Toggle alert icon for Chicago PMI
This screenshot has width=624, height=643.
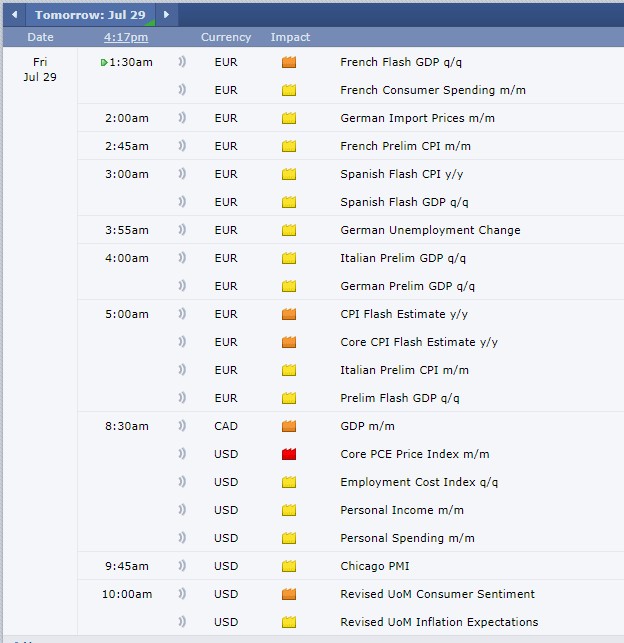click(x=183, y=566)
